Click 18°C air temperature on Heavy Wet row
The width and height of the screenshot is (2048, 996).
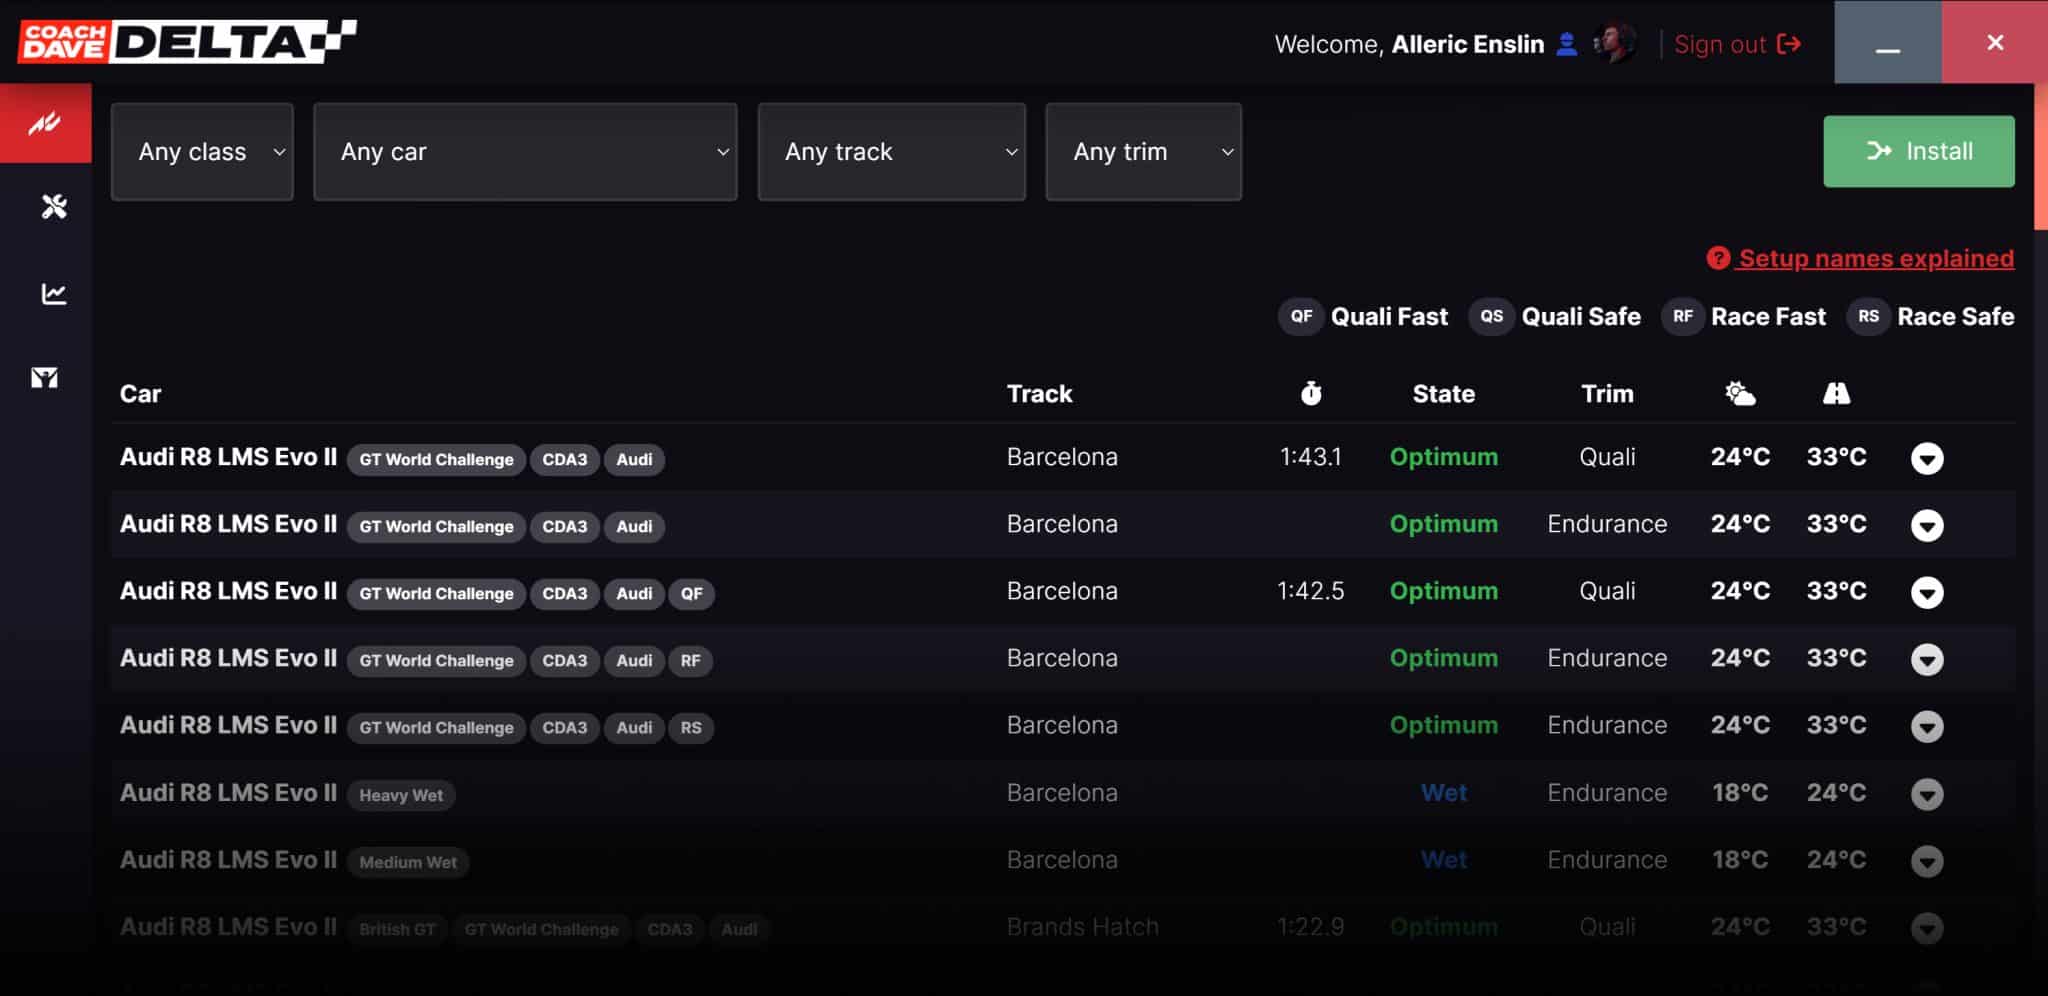(1740, 793)
